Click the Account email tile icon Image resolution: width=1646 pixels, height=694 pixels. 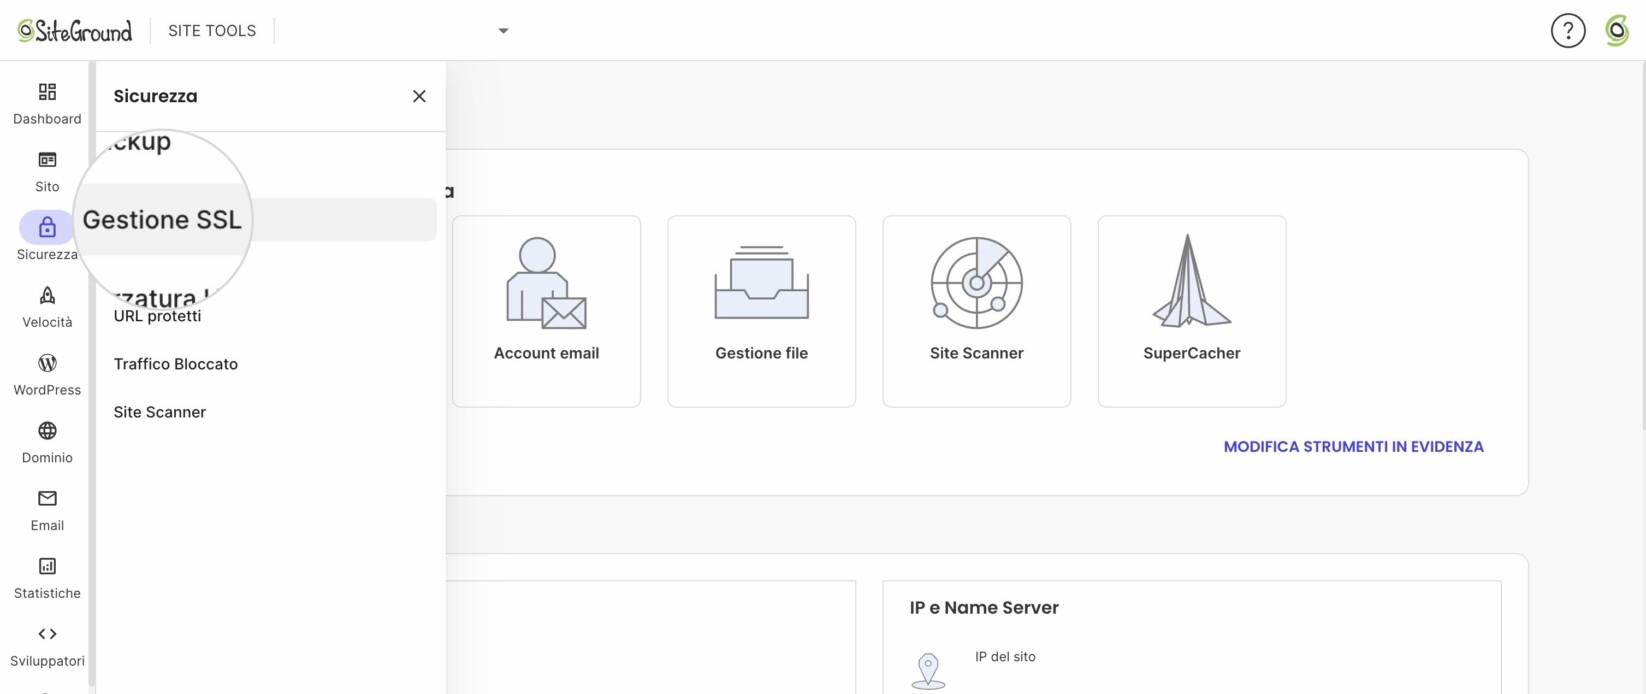546,283
